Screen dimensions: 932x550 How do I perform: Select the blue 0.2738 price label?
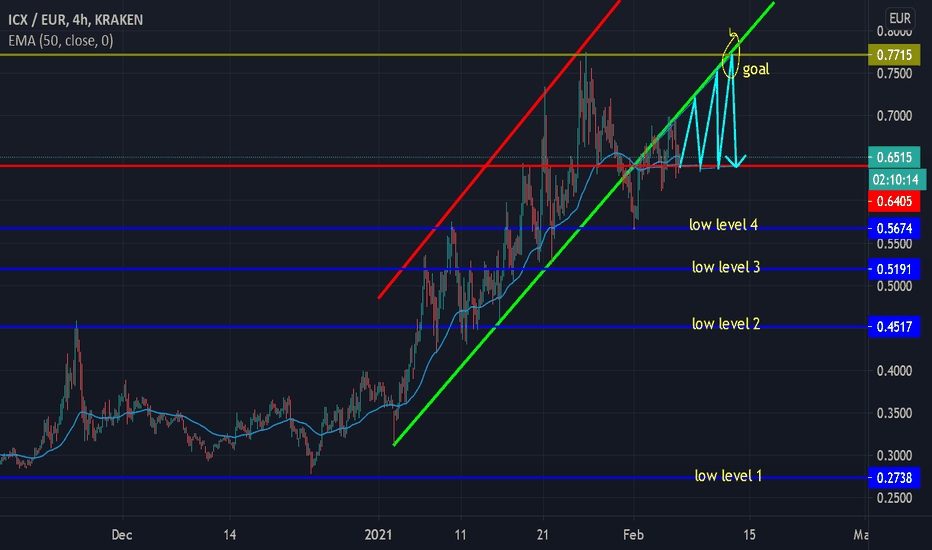[x=894, y=477]
